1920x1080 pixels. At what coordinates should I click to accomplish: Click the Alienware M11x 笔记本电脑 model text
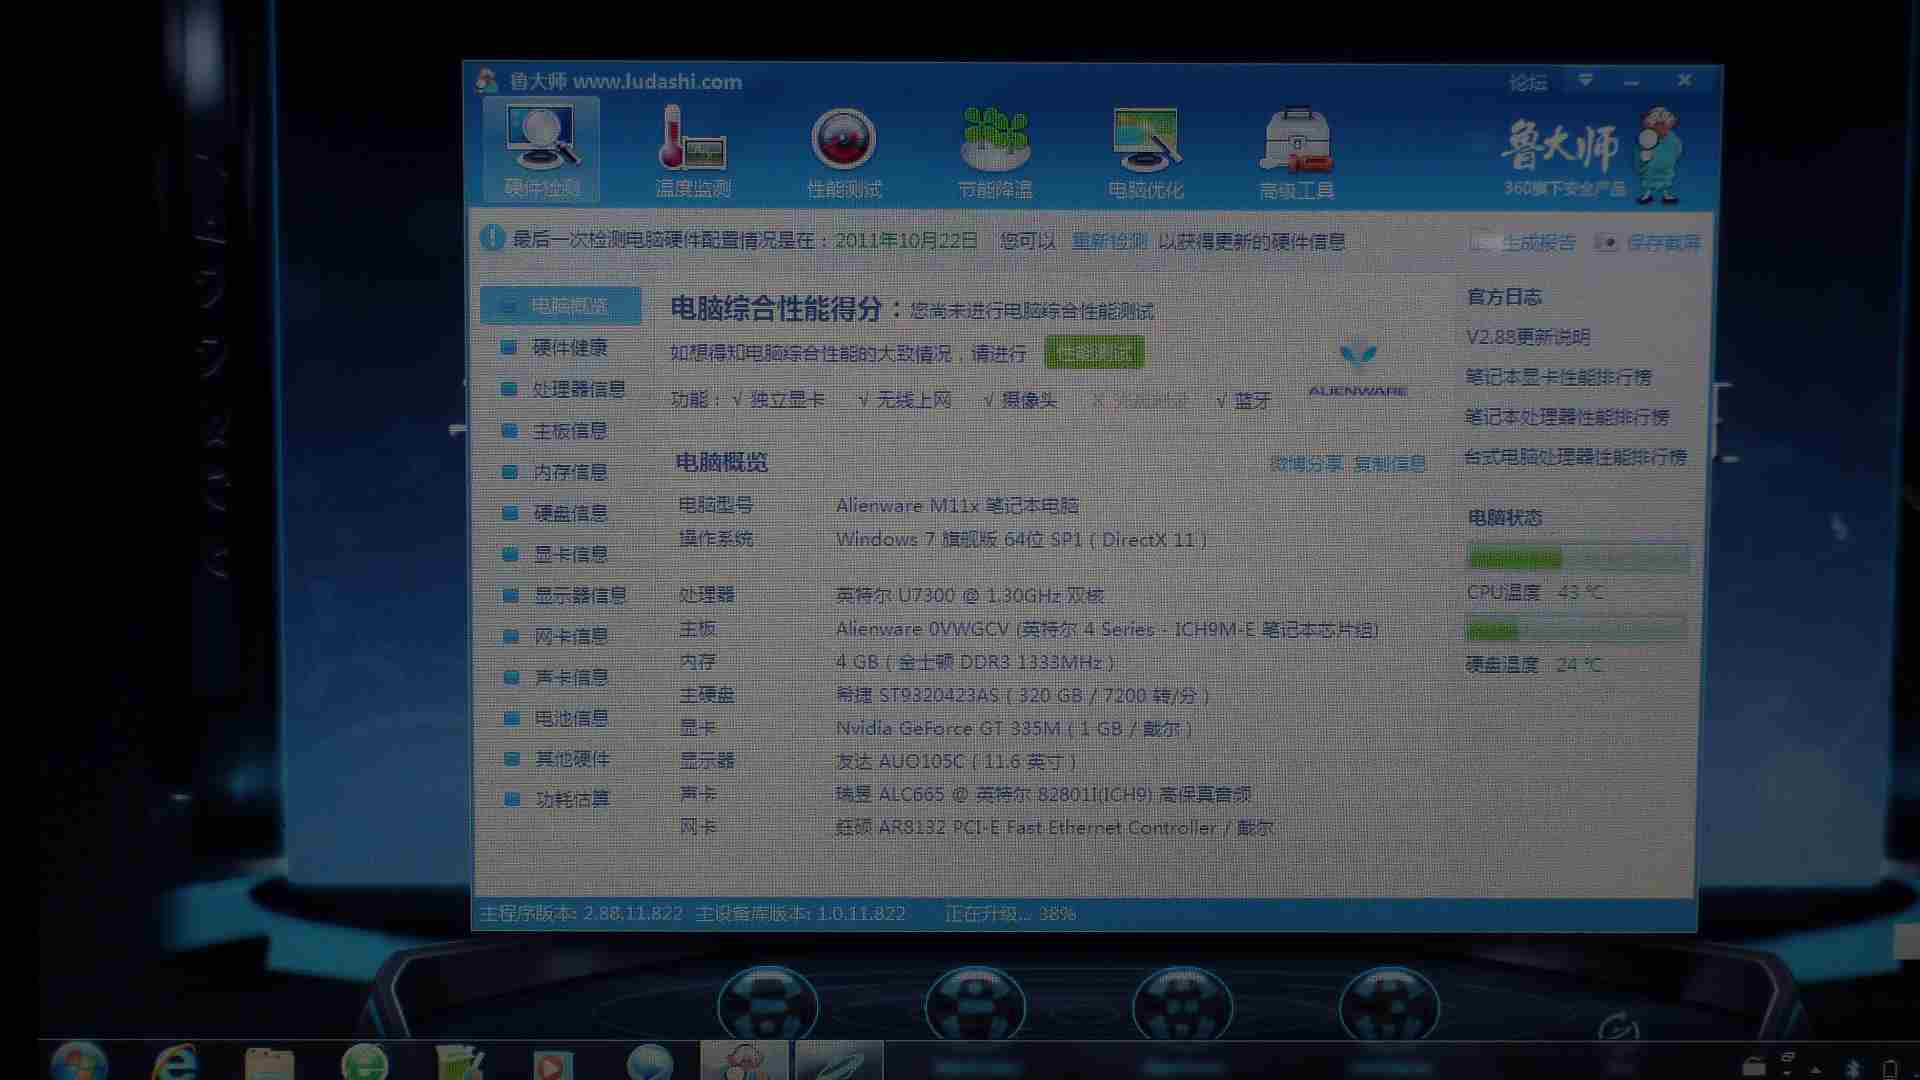(x=957, y=506)
